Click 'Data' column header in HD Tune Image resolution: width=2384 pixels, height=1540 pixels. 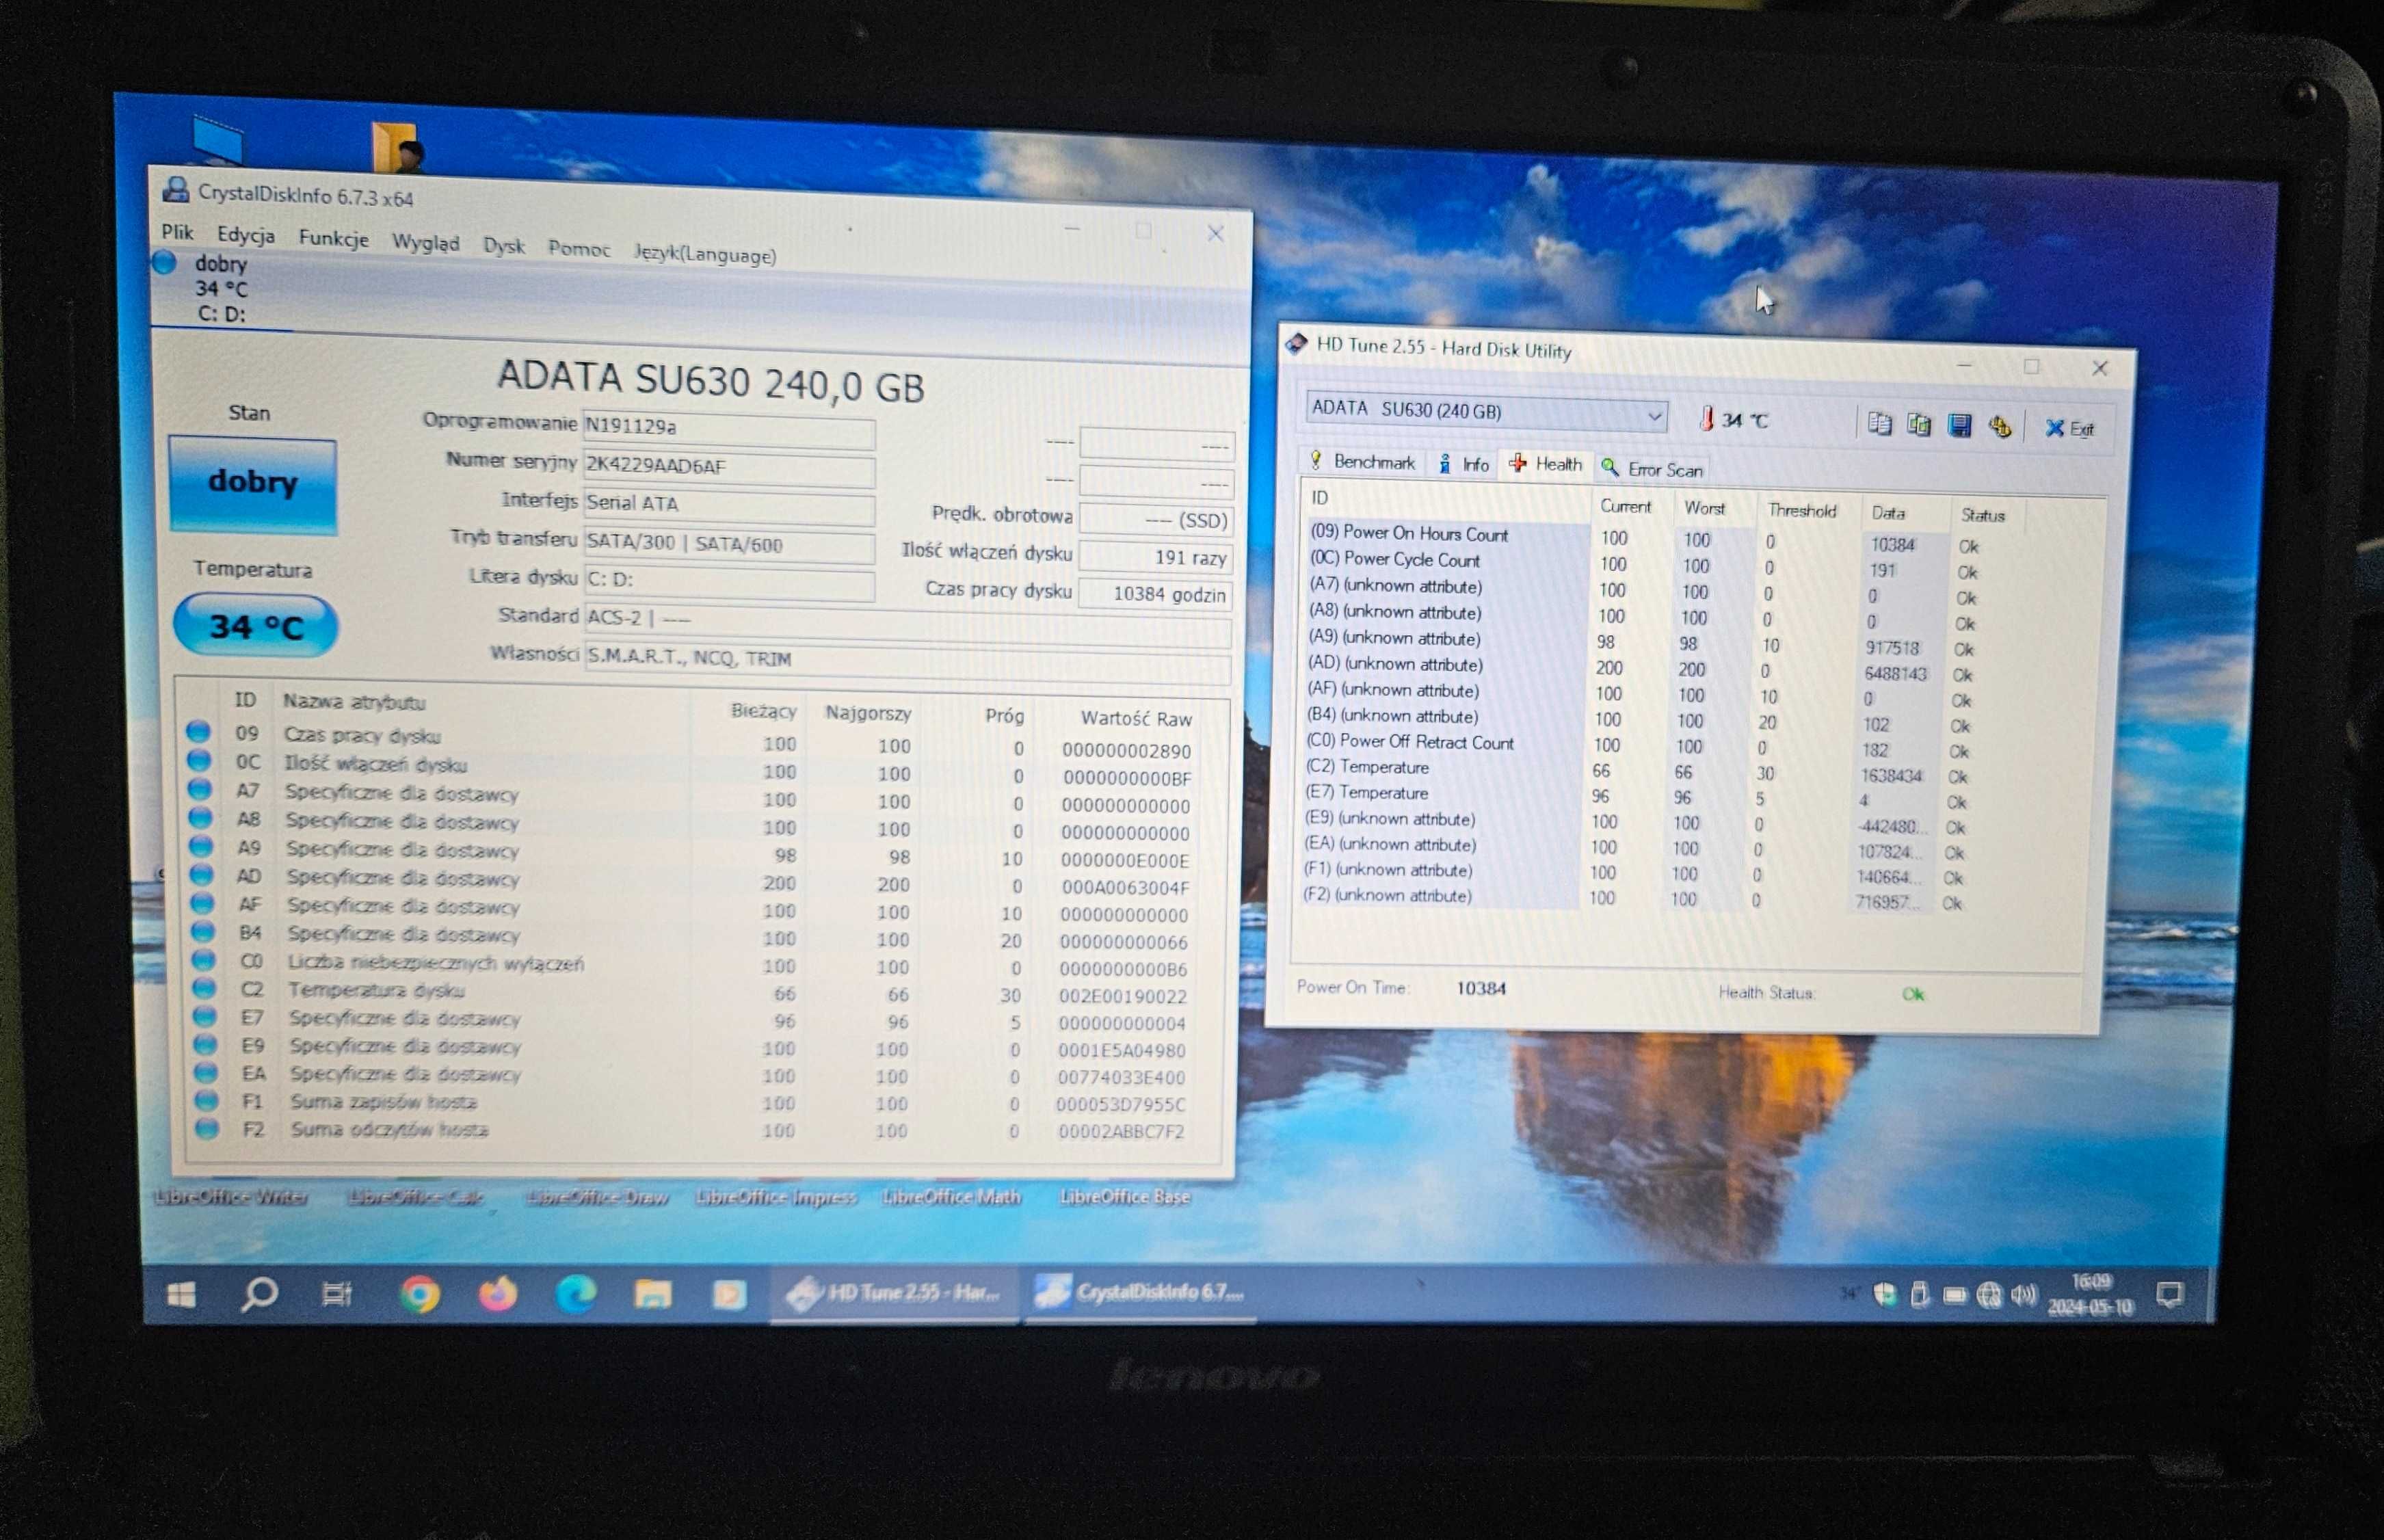(x=1888, y=513)
